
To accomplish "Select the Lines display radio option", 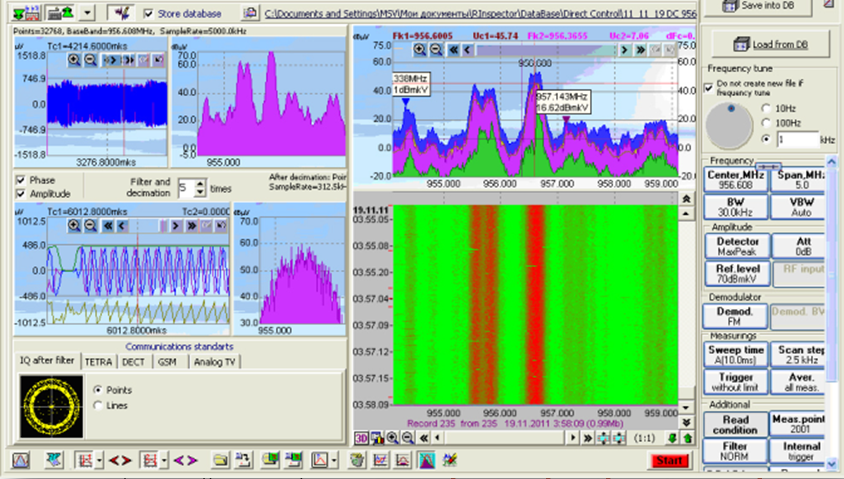I will coord(97,405).
